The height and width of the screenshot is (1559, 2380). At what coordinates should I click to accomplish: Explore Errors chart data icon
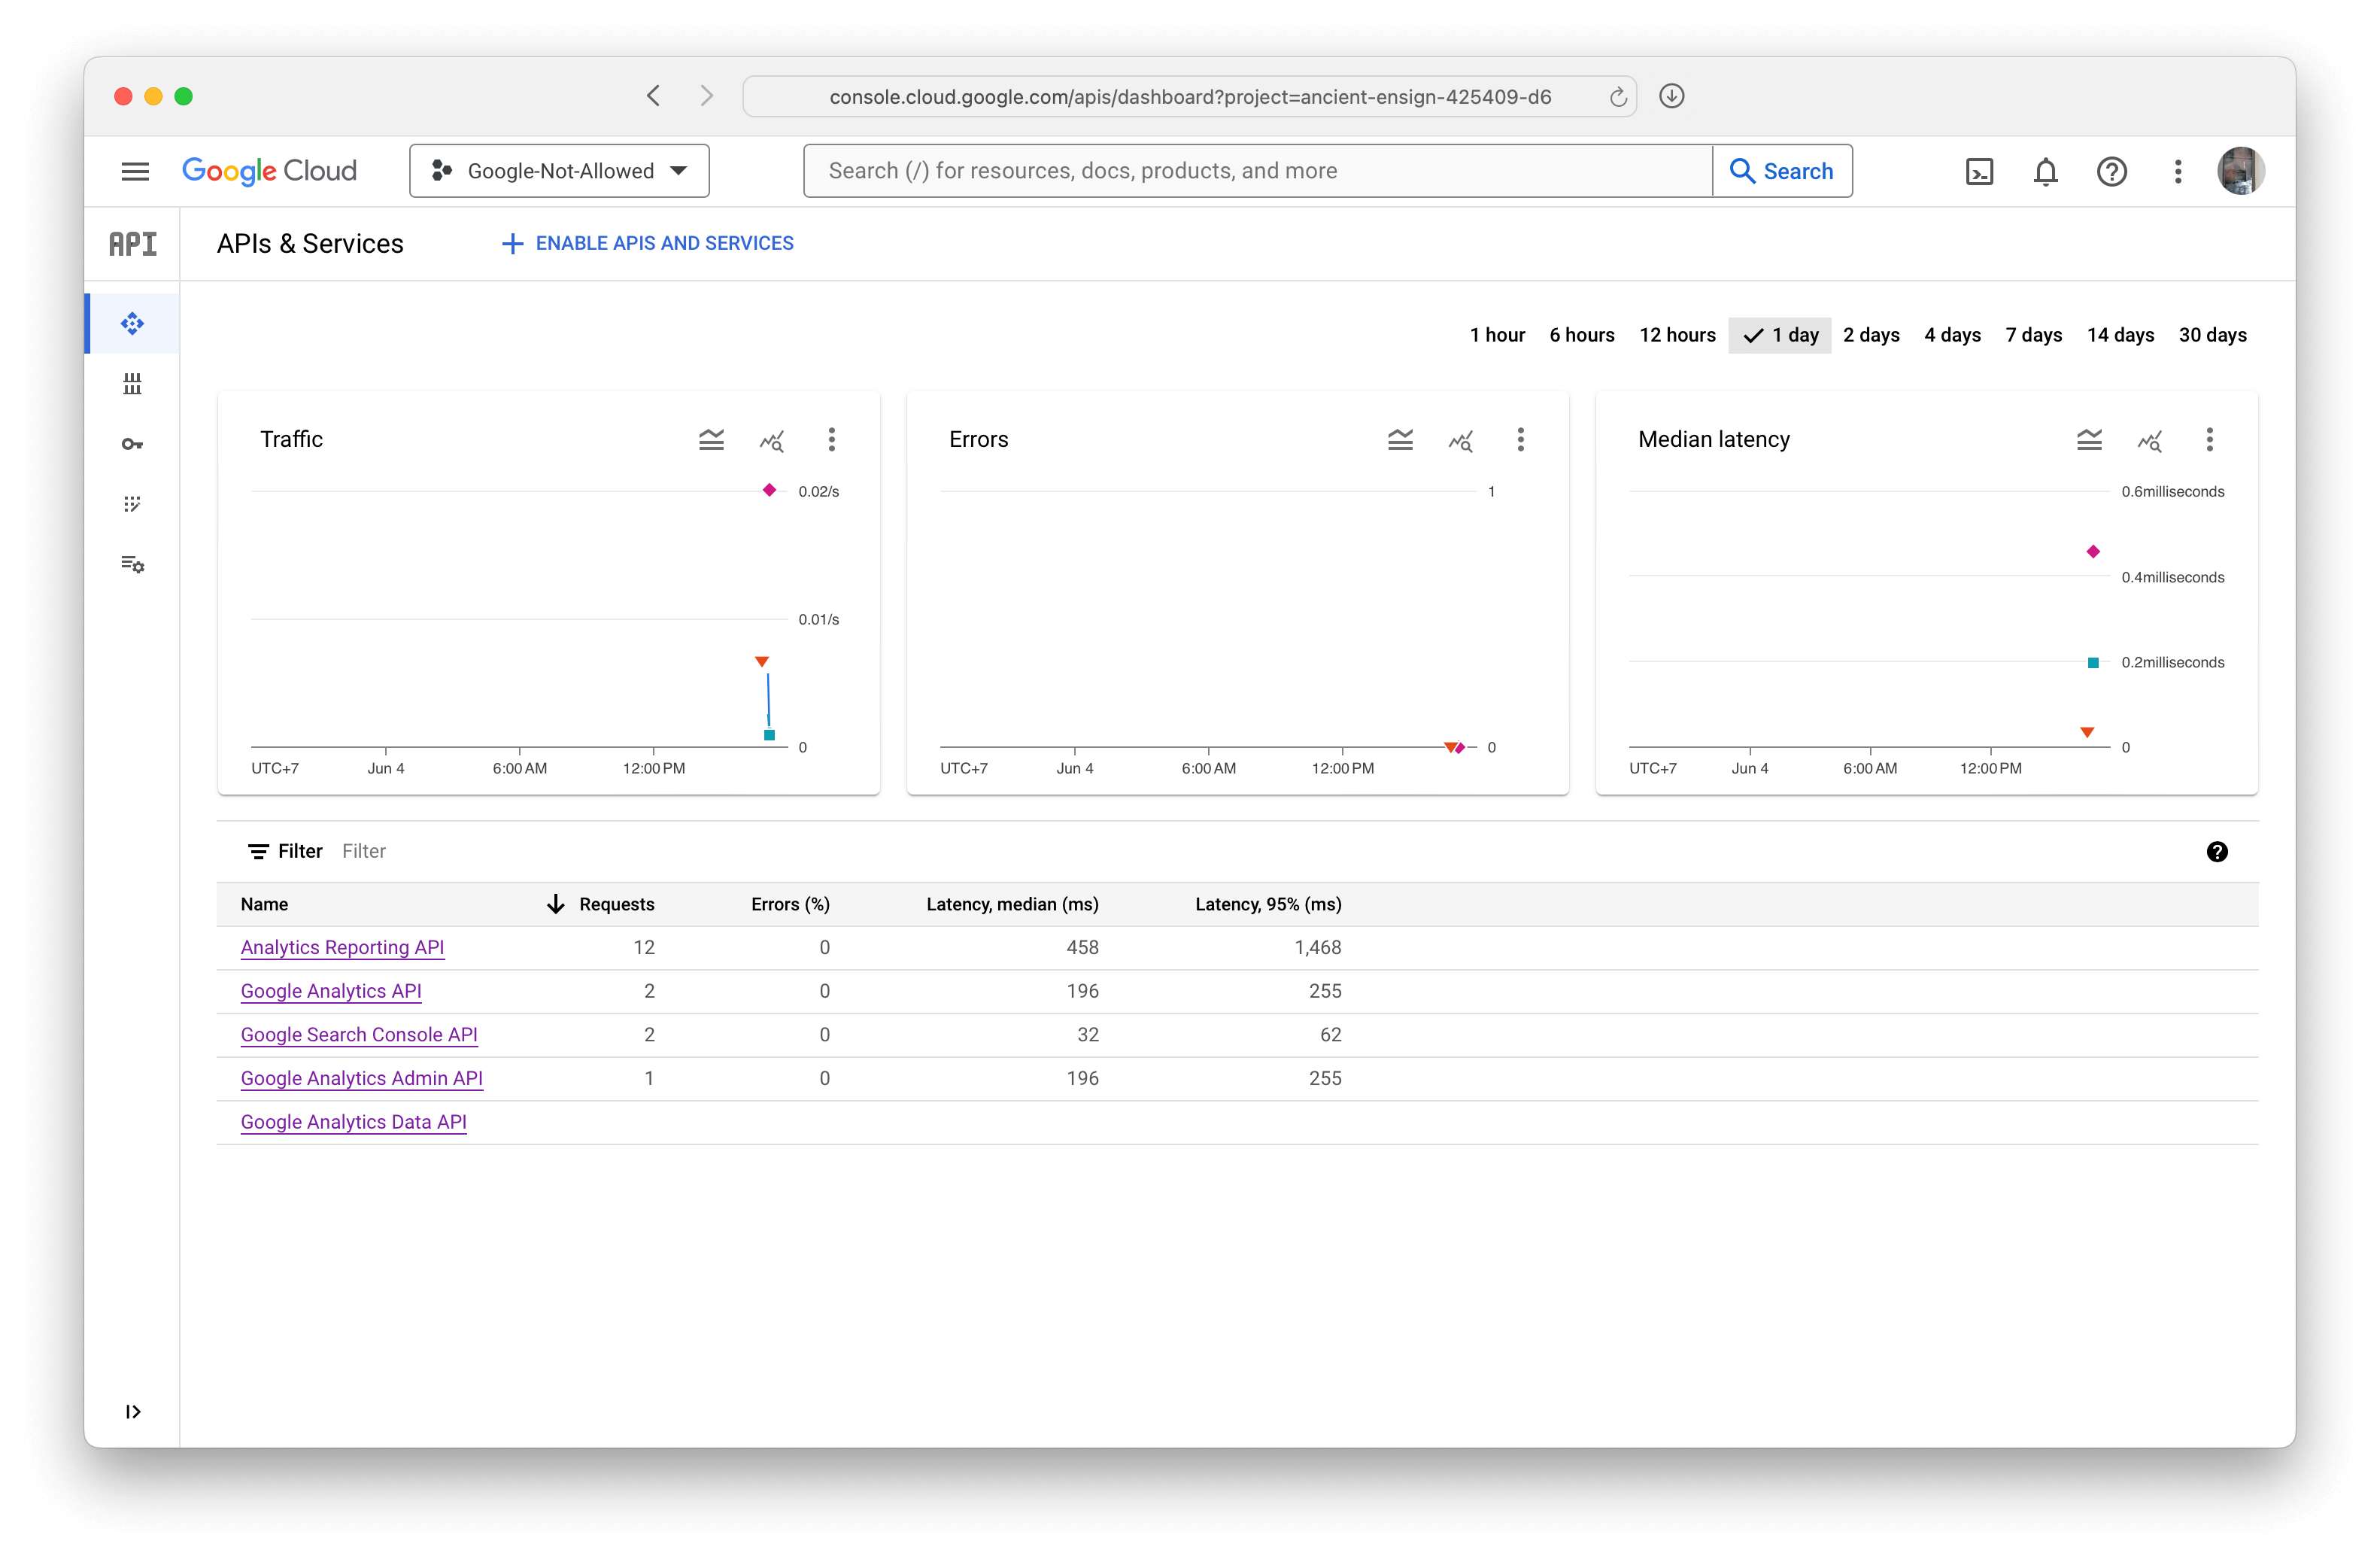(x=1460, y=440)
